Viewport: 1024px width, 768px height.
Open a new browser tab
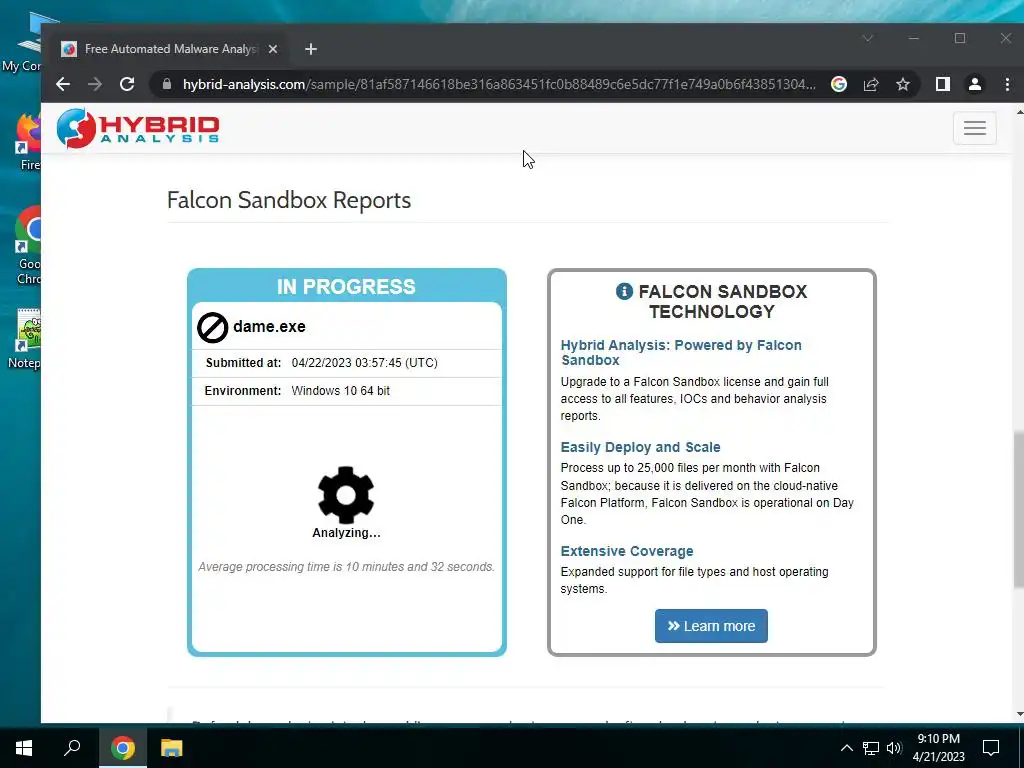tap(311, 49)
